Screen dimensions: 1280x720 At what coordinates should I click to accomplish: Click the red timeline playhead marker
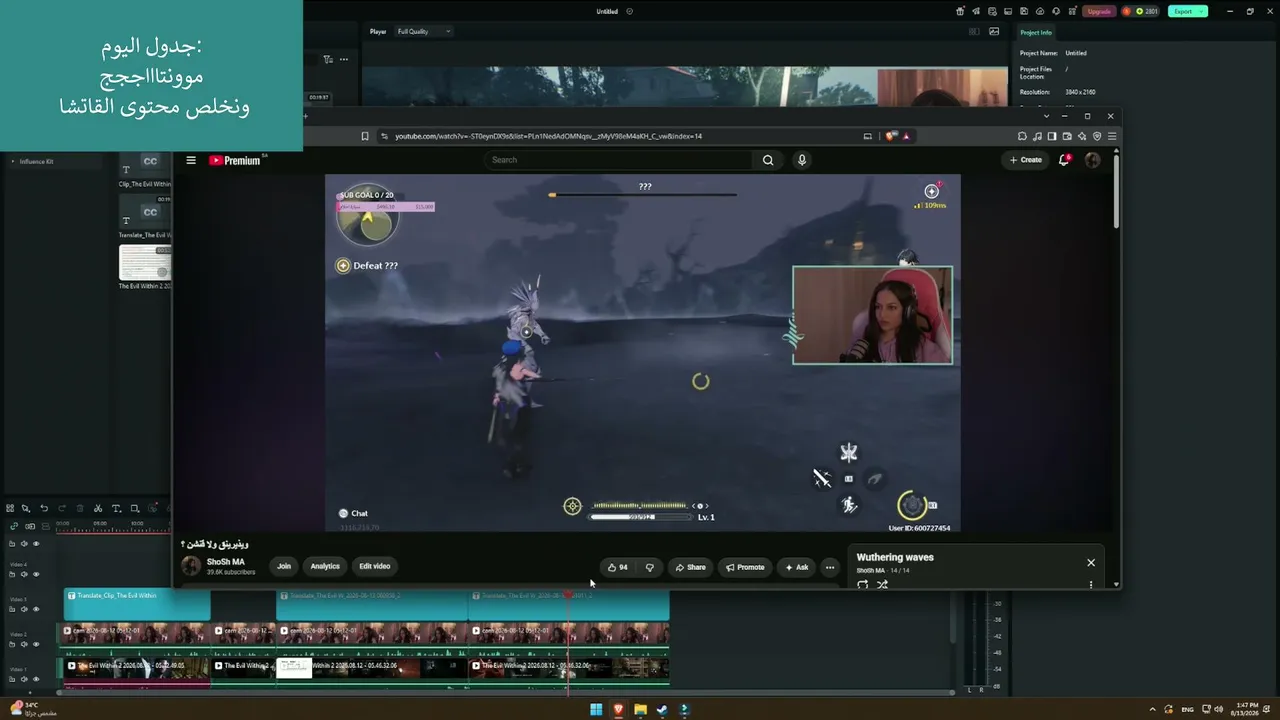pyautogui.click(x=568, y=595)
